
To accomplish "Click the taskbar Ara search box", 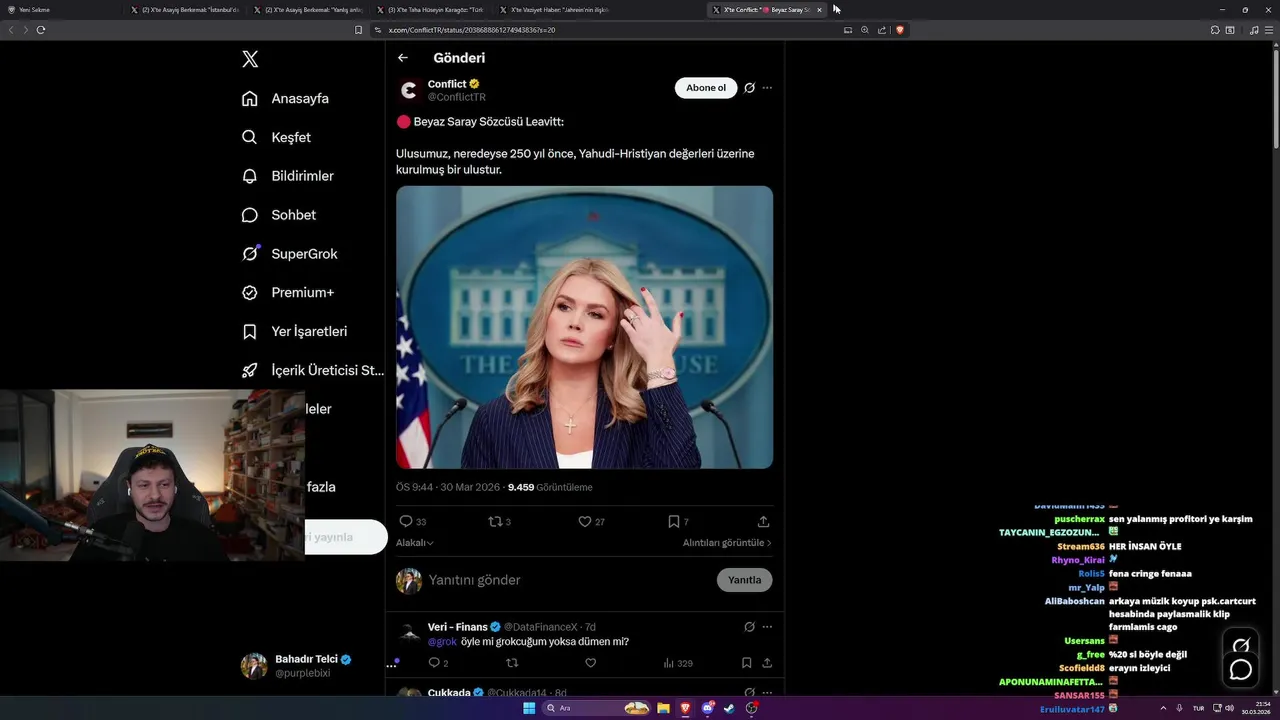I will click(x=598, y=708).
